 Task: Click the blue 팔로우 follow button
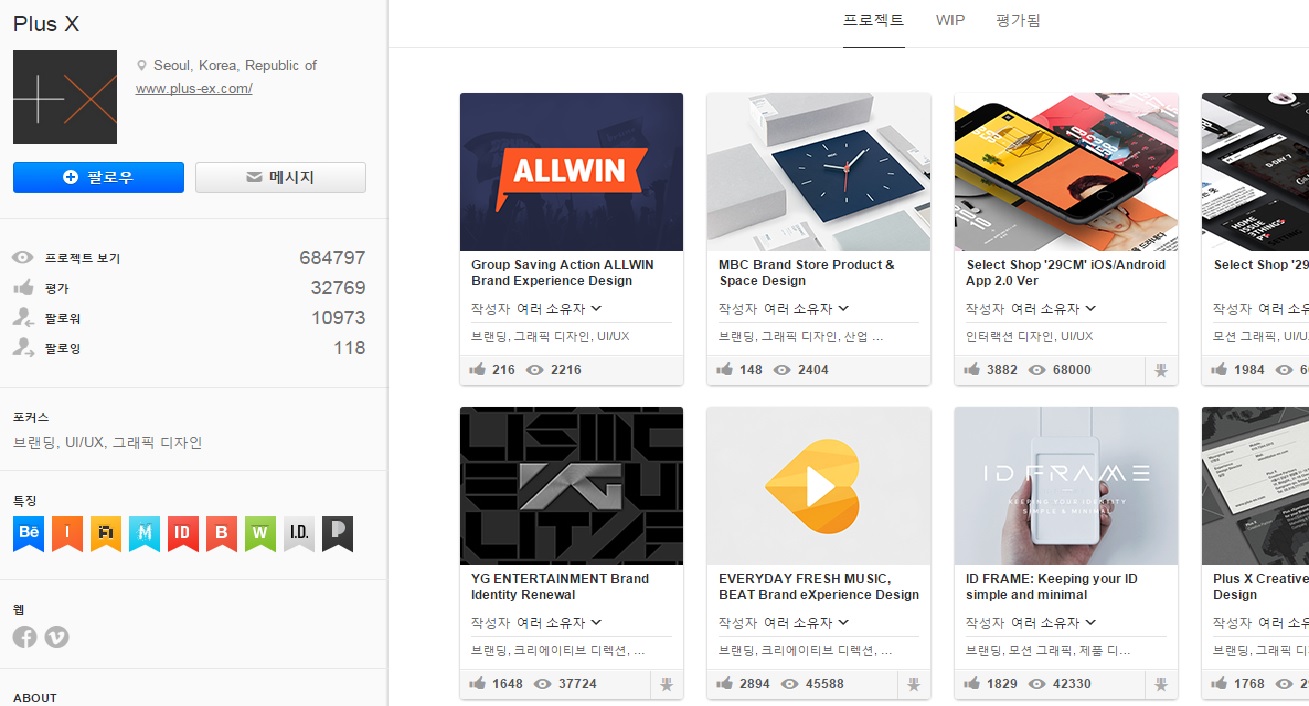(x=98, y=177)
